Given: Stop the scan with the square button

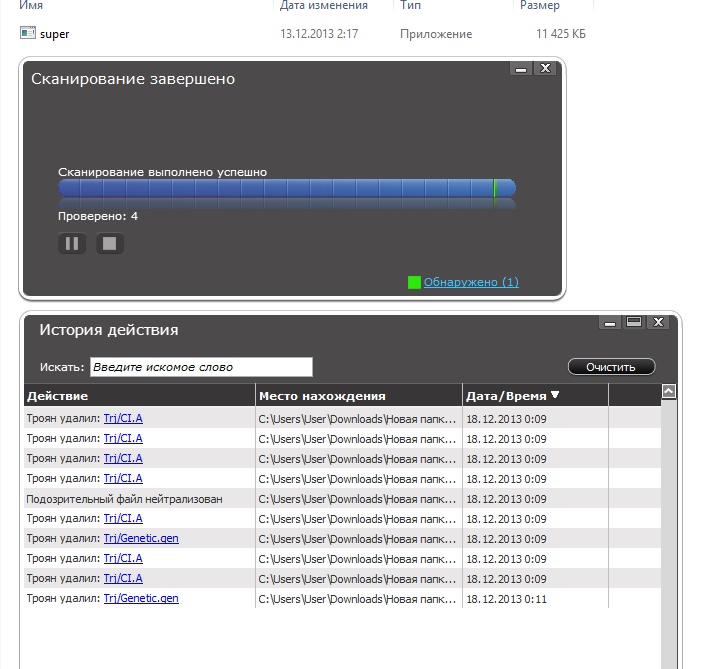Looking at the screenshot, I should (109, 243).
